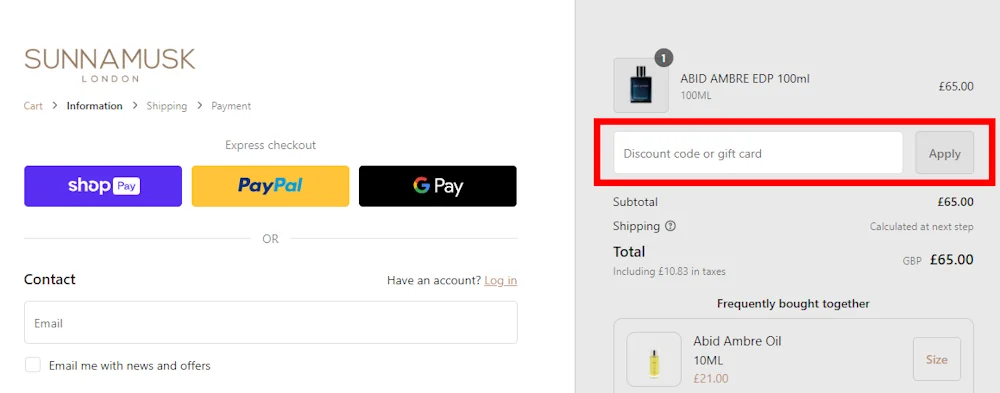Click the Abid Ambre Oil product name
Screen dimensions: 1000x393
pyautogui.click(x=737, y=341)
